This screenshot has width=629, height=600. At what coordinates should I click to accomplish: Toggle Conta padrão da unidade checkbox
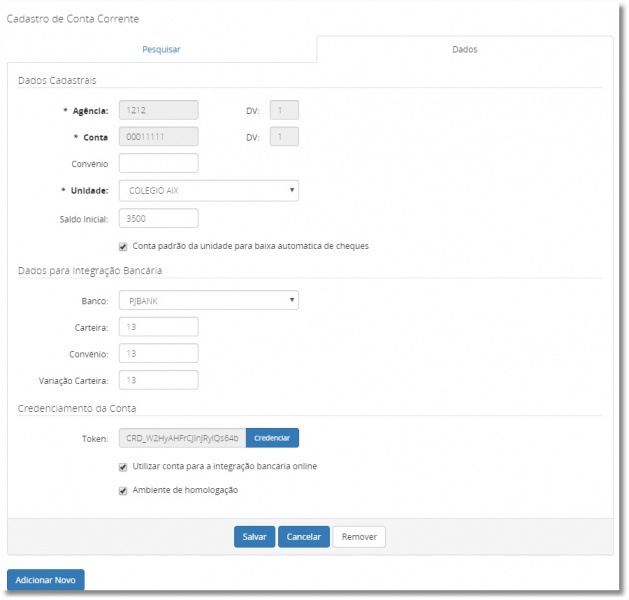[123, 245]
